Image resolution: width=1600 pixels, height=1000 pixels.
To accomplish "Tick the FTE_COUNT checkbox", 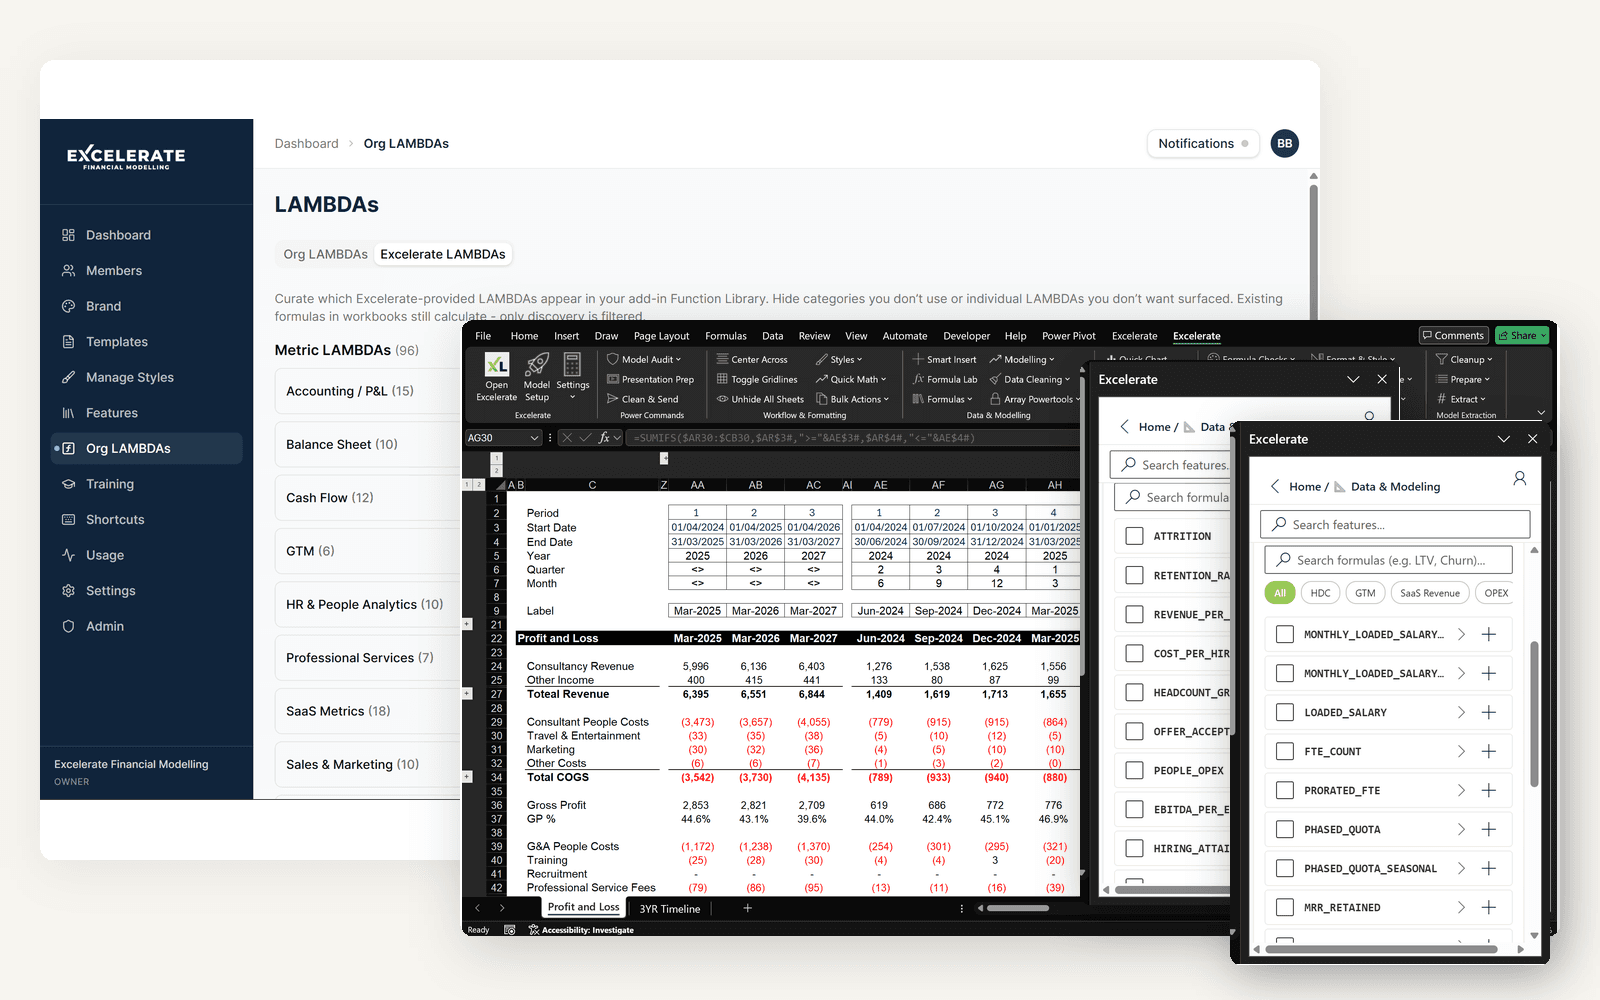I will [x=1285, y=751].
